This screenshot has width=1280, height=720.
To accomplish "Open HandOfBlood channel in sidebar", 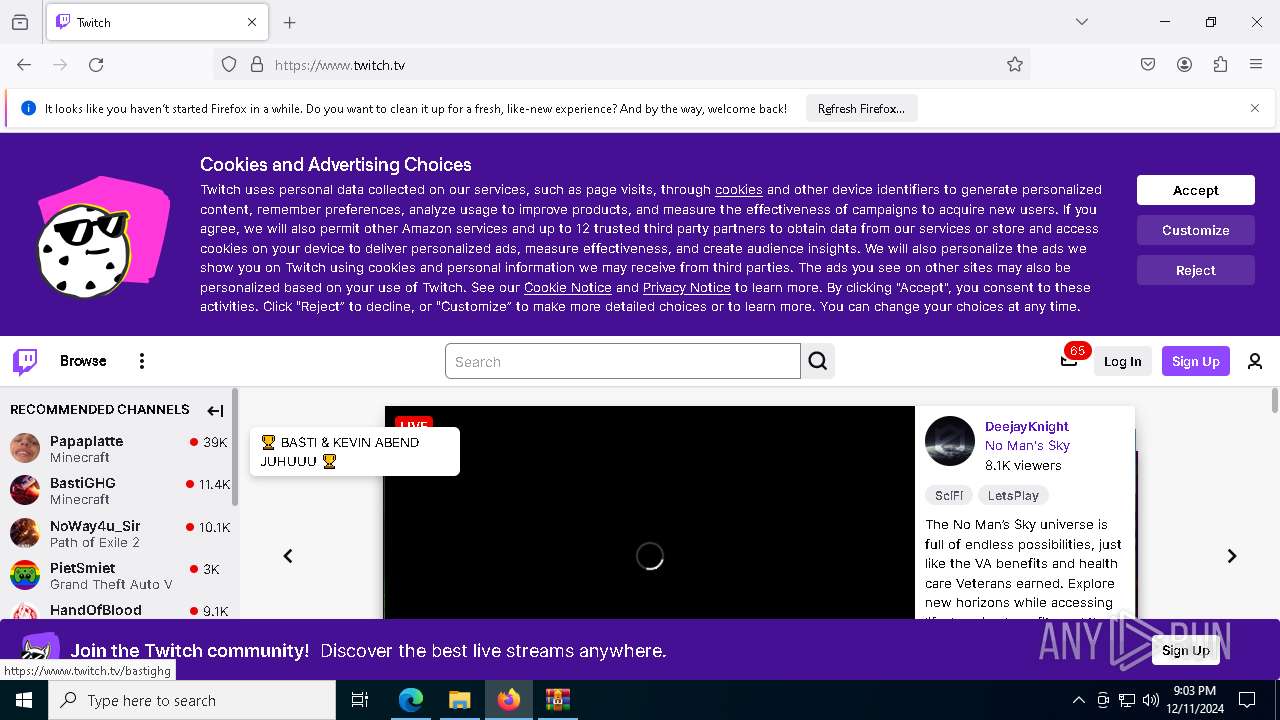I will coord(119,611).
